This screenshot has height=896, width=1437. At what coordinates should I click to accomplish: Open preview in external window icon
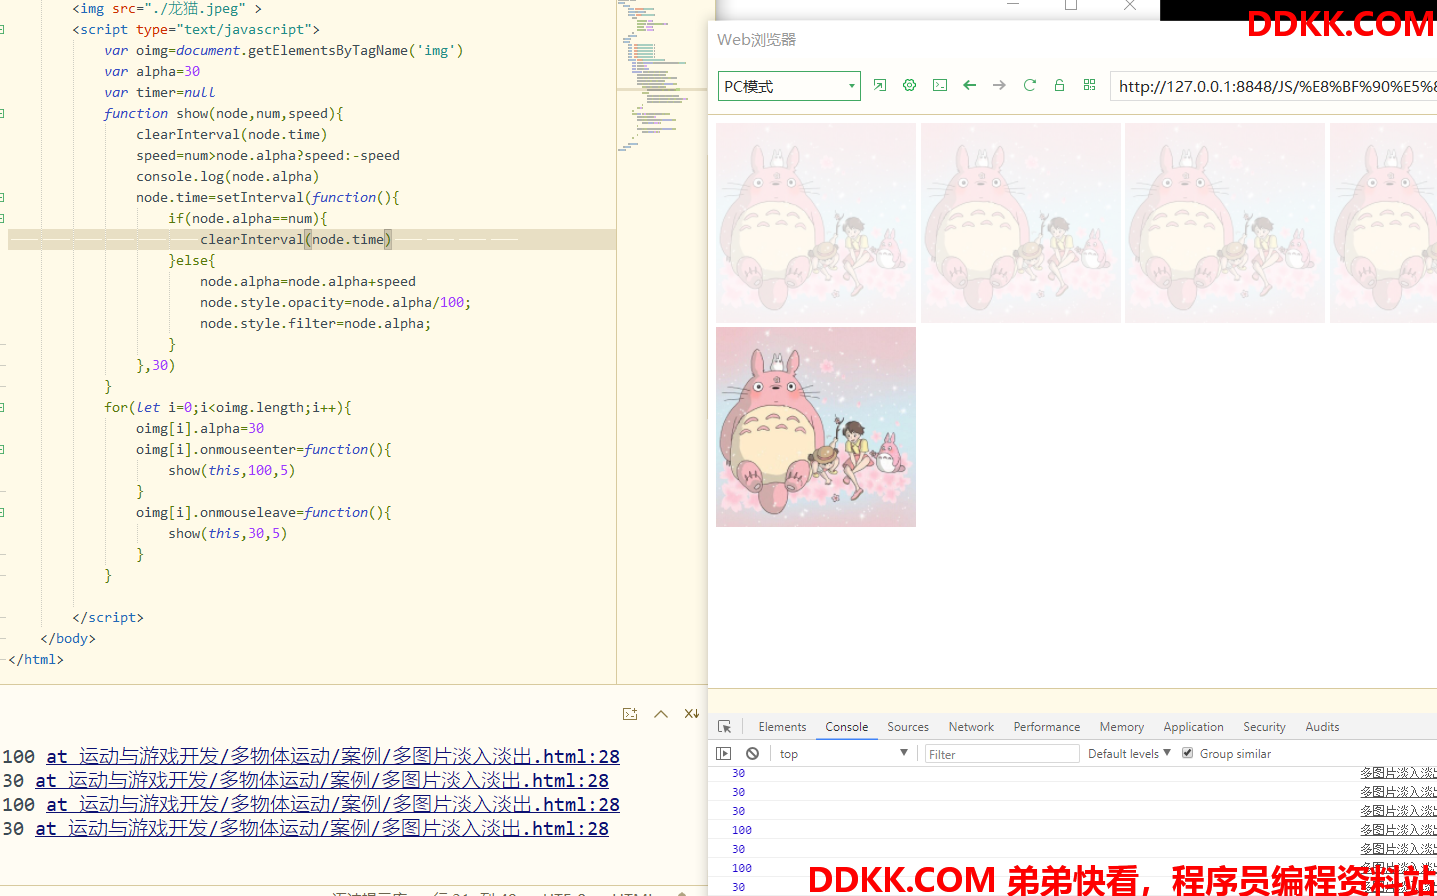879,86
